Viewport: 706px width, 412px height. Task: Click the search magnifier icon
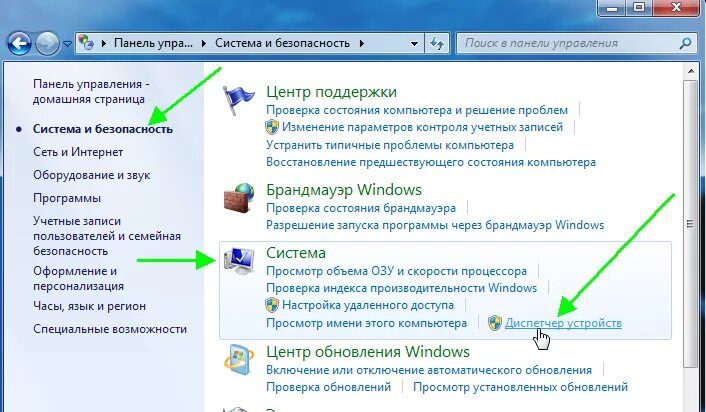point(685,43)
